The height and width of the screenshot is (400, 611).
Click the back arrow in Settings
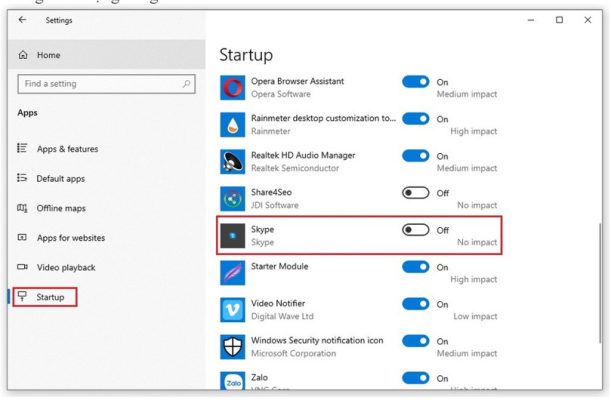pyautogui.click(x=23, y=20)
